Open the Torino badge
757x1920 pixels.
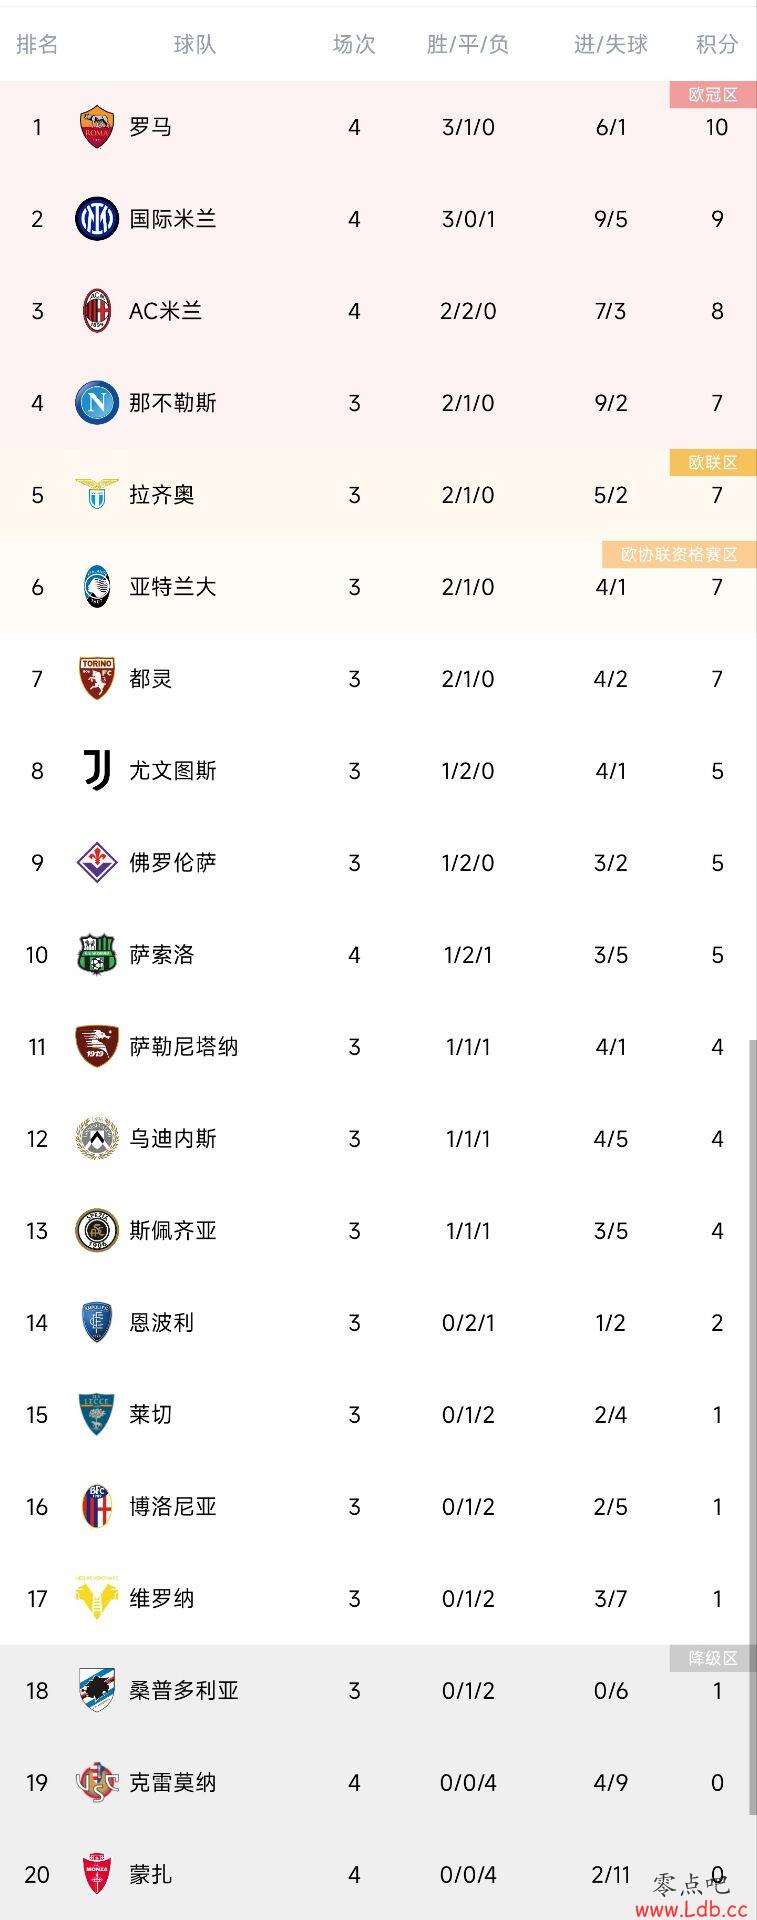(x=97, y=679)
